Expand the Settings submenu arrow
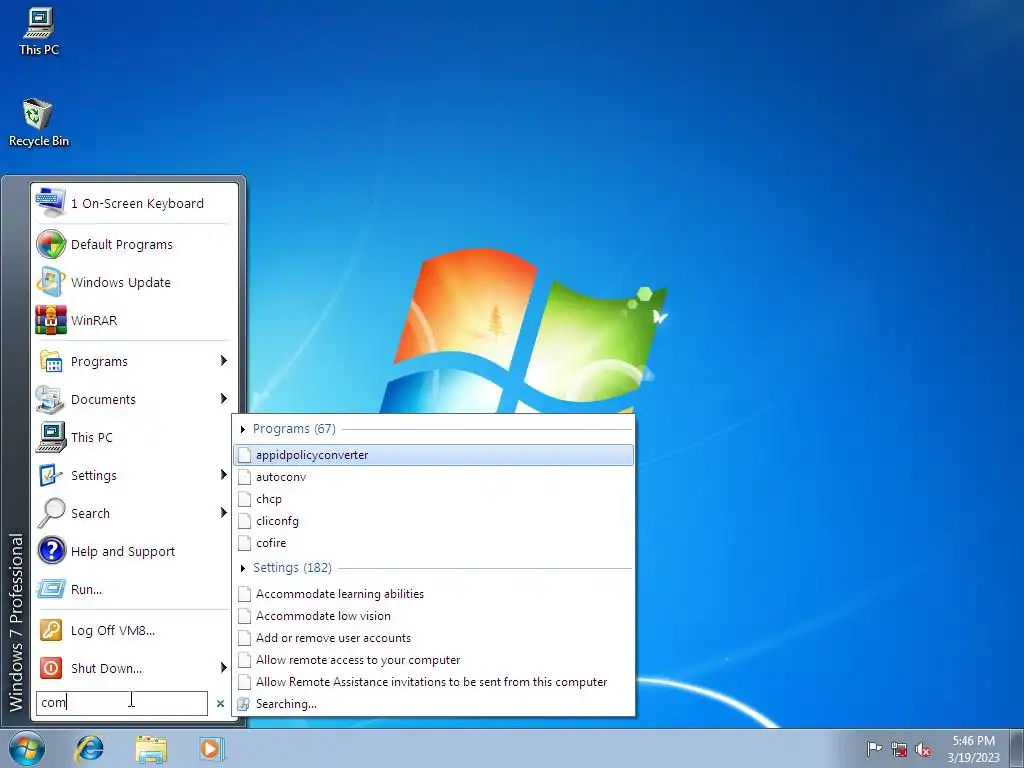 [223, 475]
